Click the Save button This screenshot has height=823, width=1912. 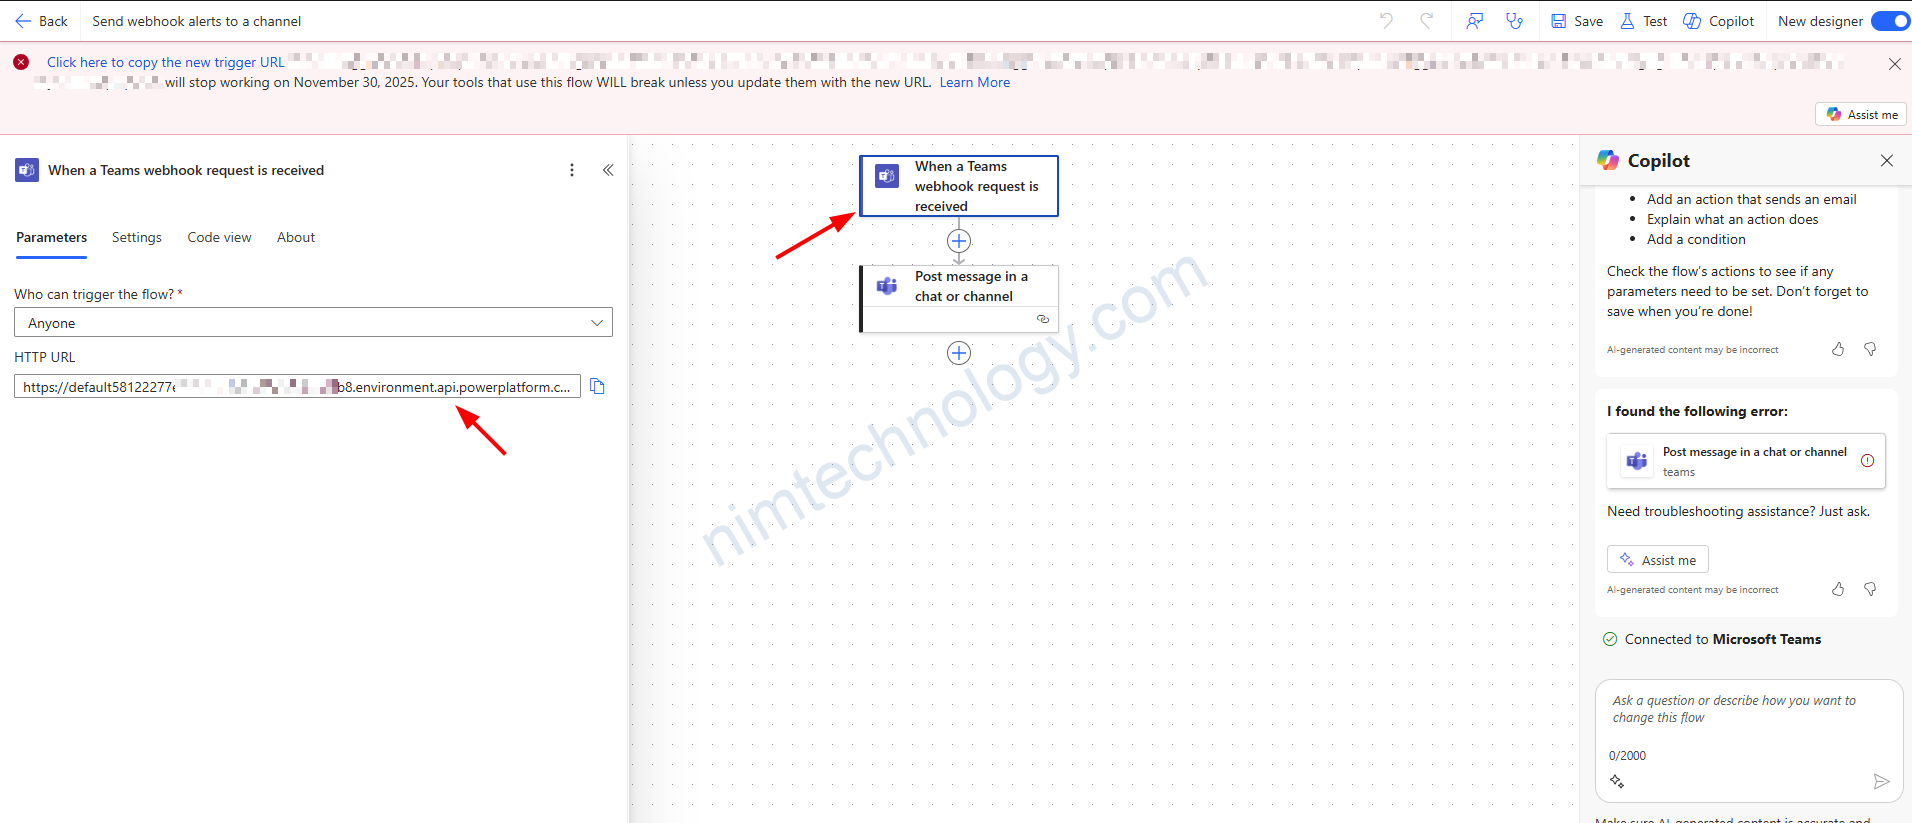1577,21
